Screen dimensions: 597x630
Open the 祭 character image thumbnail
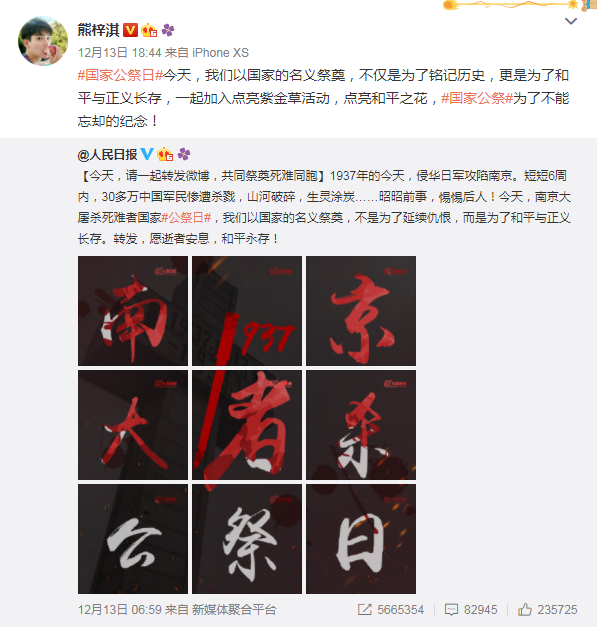coord(247,539)
